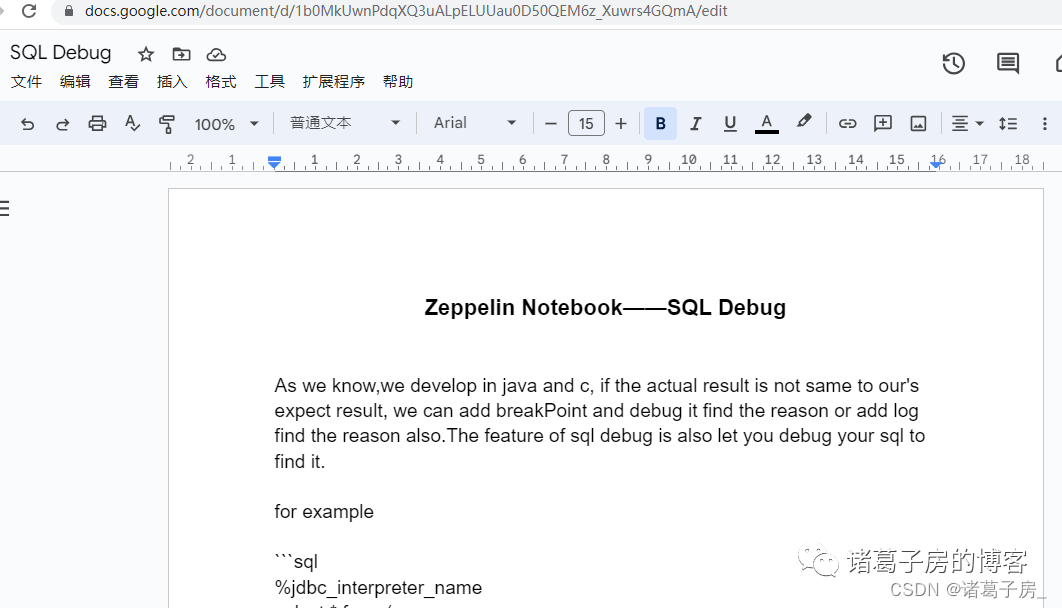Open the 编辑 menu
1062x608 pixels.
[75, 82]
